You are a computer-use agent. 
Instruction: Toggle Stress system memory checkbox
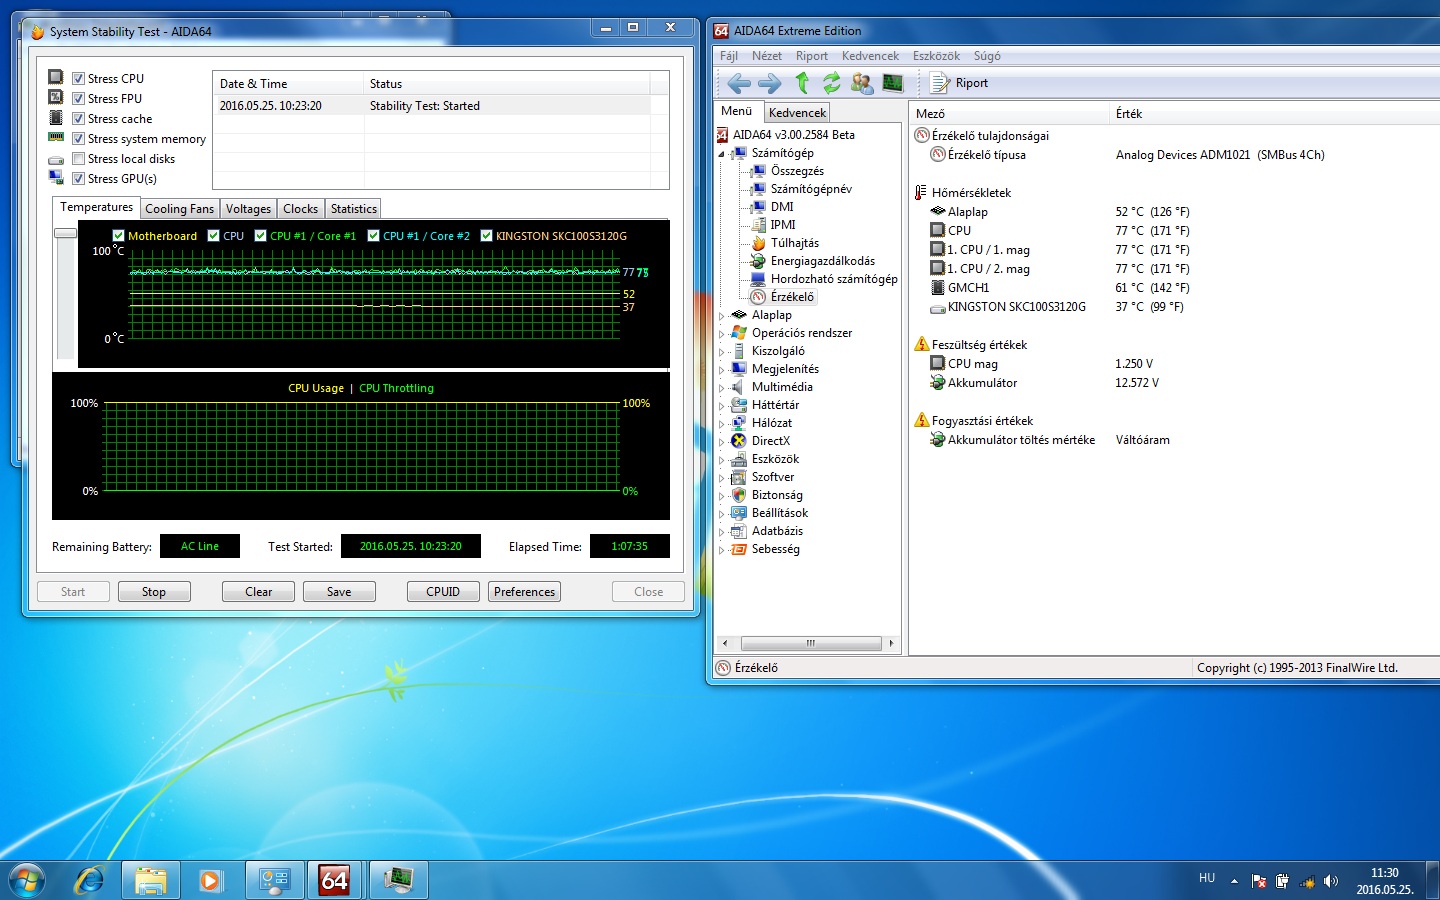(78, 139)
